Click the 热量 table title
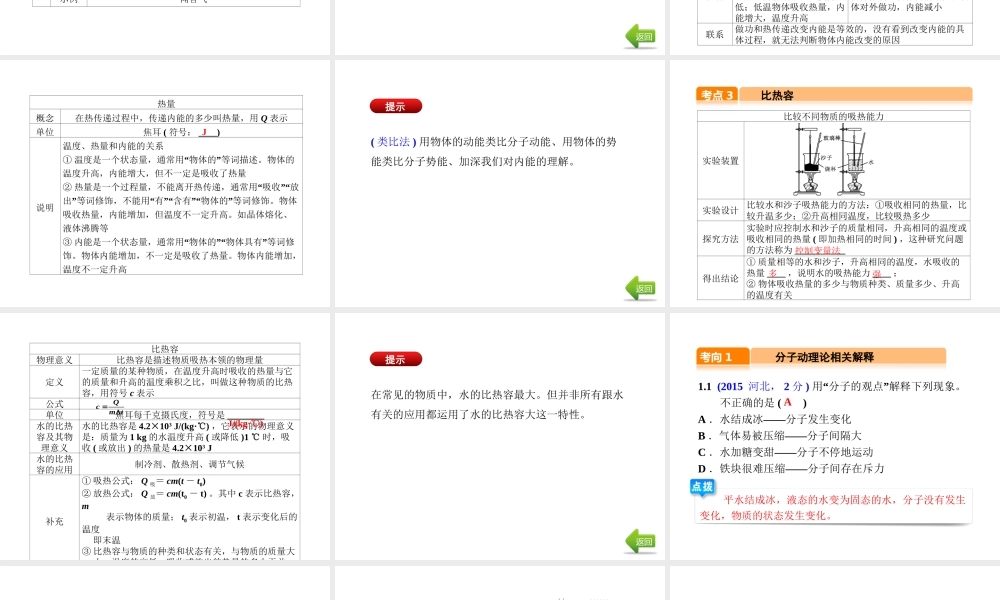 point(166,103)
